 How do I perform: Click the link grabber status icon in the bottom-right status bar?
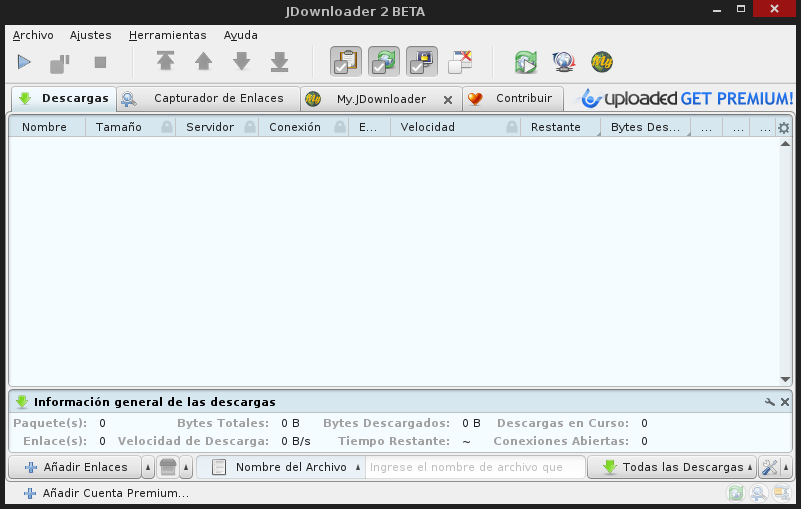(x=759, y=493)
